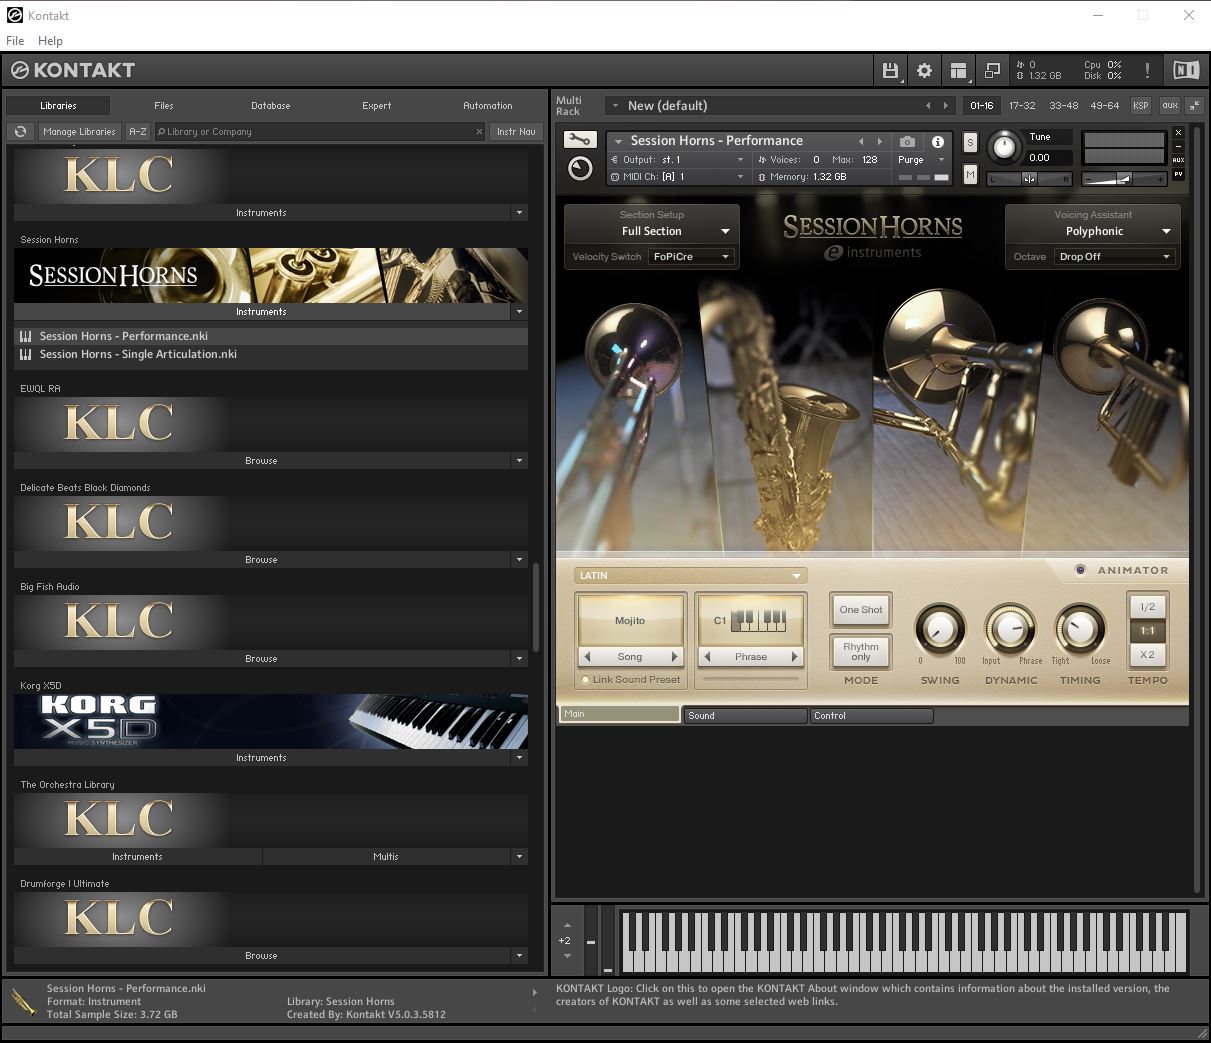
Task: Go to next instrument arrow
Action: [x=880, y=141]
